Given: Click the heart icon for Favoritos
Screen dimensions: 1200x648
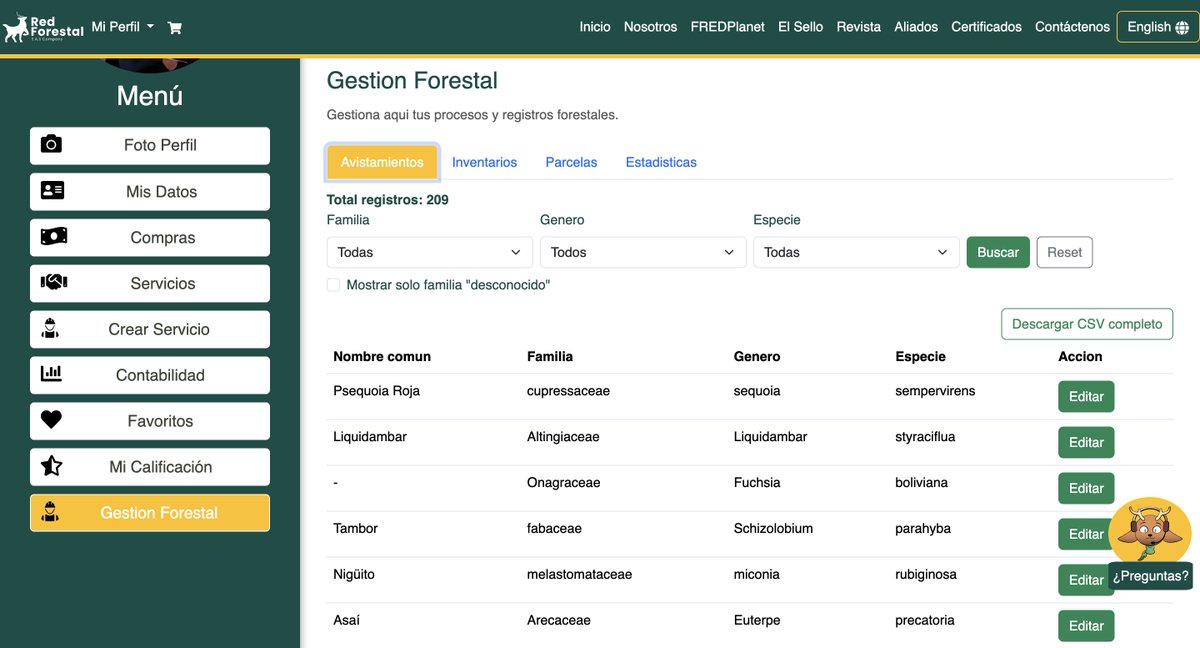Looking at the screenshot, I should pyautogui.click(x=51, y=420).
